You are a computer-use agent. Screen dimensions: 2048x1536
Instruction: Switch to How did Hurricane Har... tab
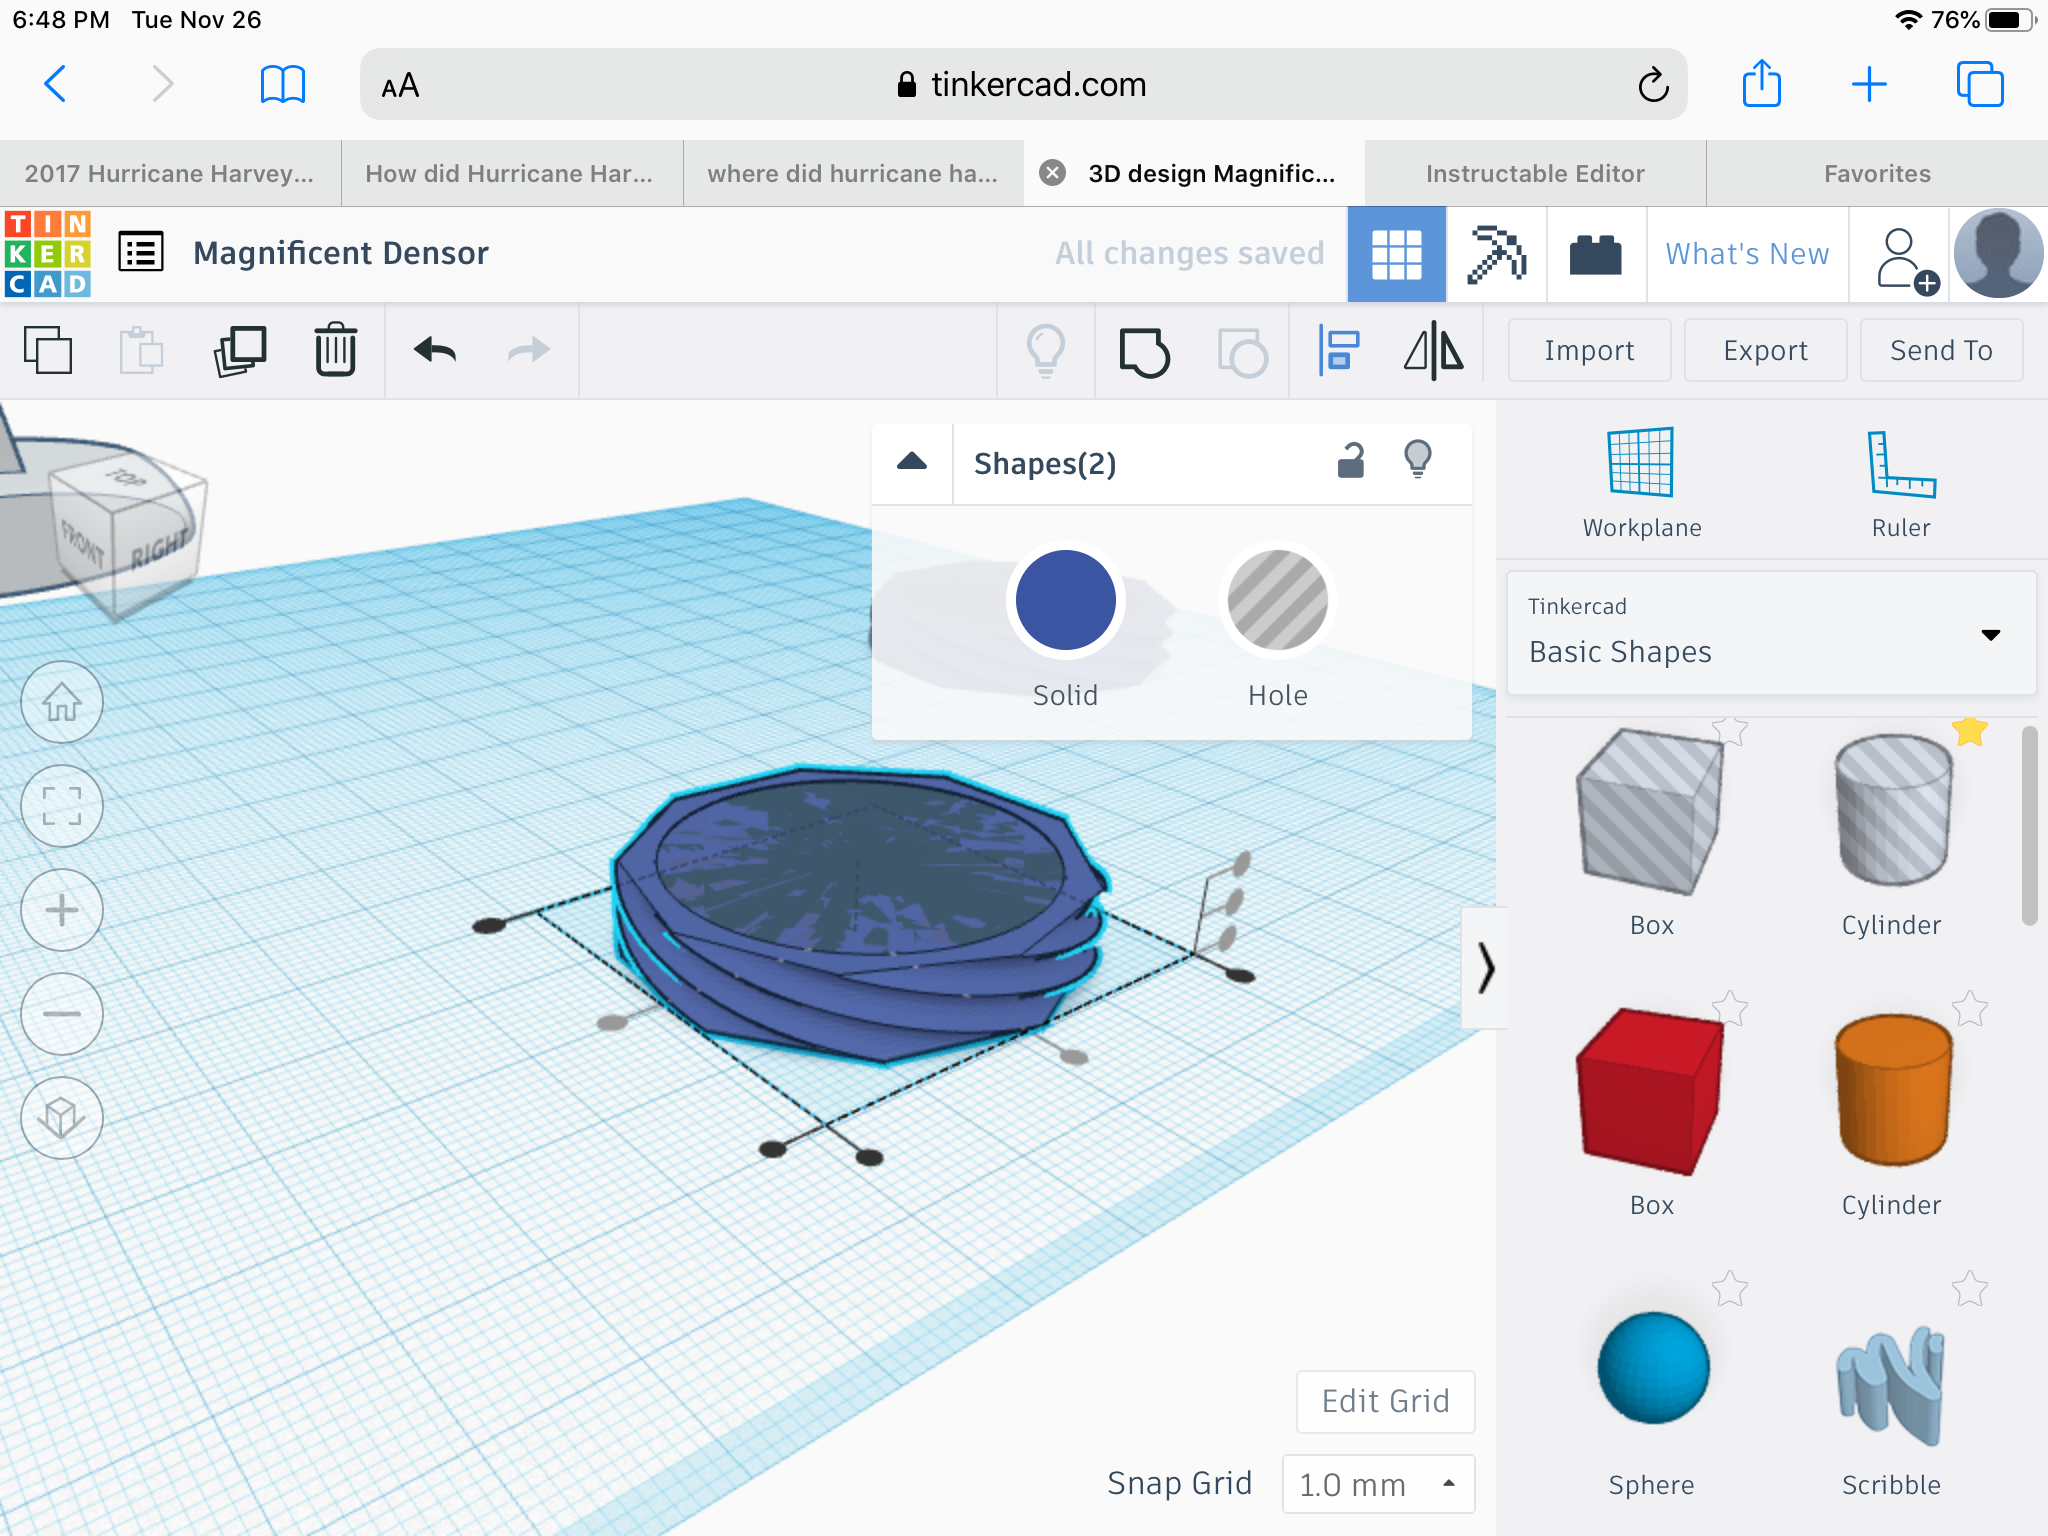(x=510, y=174)
